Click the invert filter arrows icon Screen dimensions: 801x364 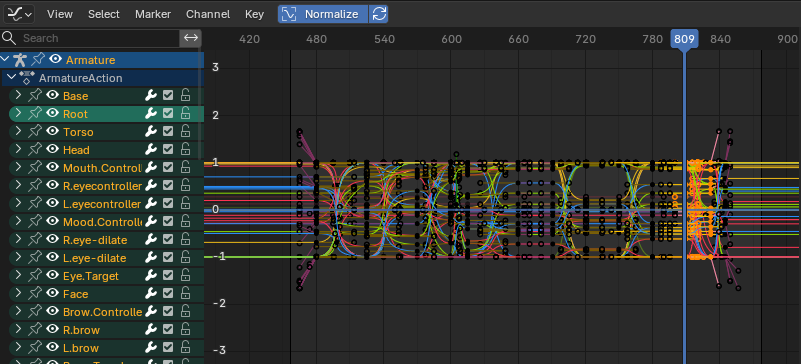pos(191,38)
